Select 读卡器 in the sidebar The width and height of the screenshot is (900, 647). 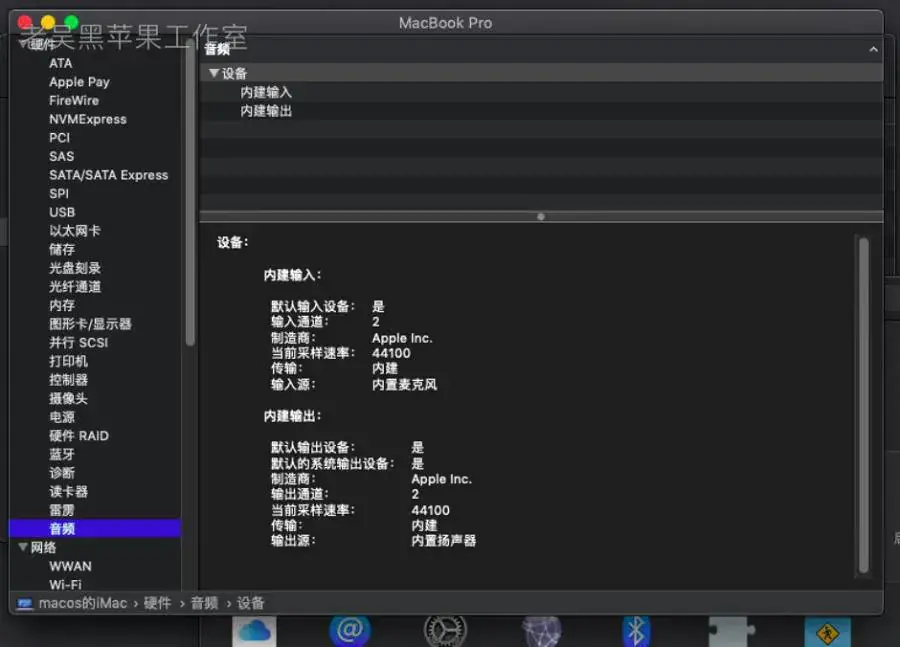click(x=68, y=491)
